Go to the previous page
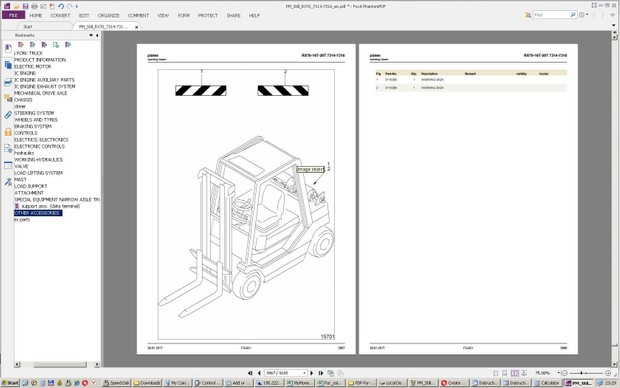This screenshot has width=620, height=388. (259, 373)
